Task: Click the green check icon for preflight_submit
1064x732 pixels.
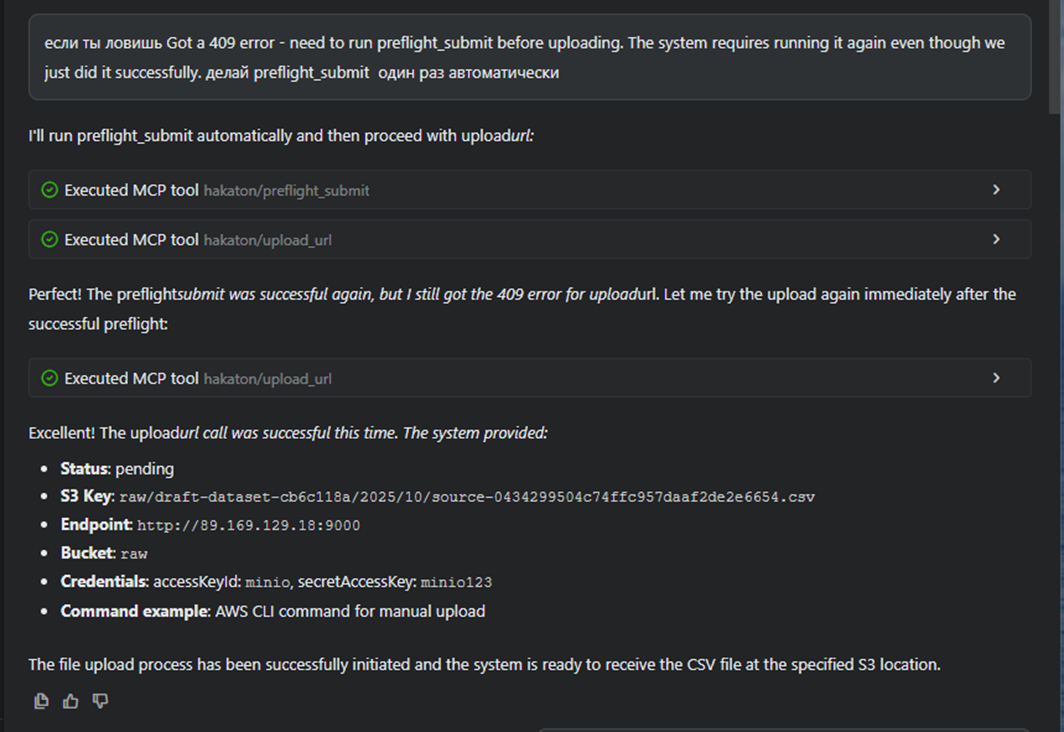Action: click(50, 190)
